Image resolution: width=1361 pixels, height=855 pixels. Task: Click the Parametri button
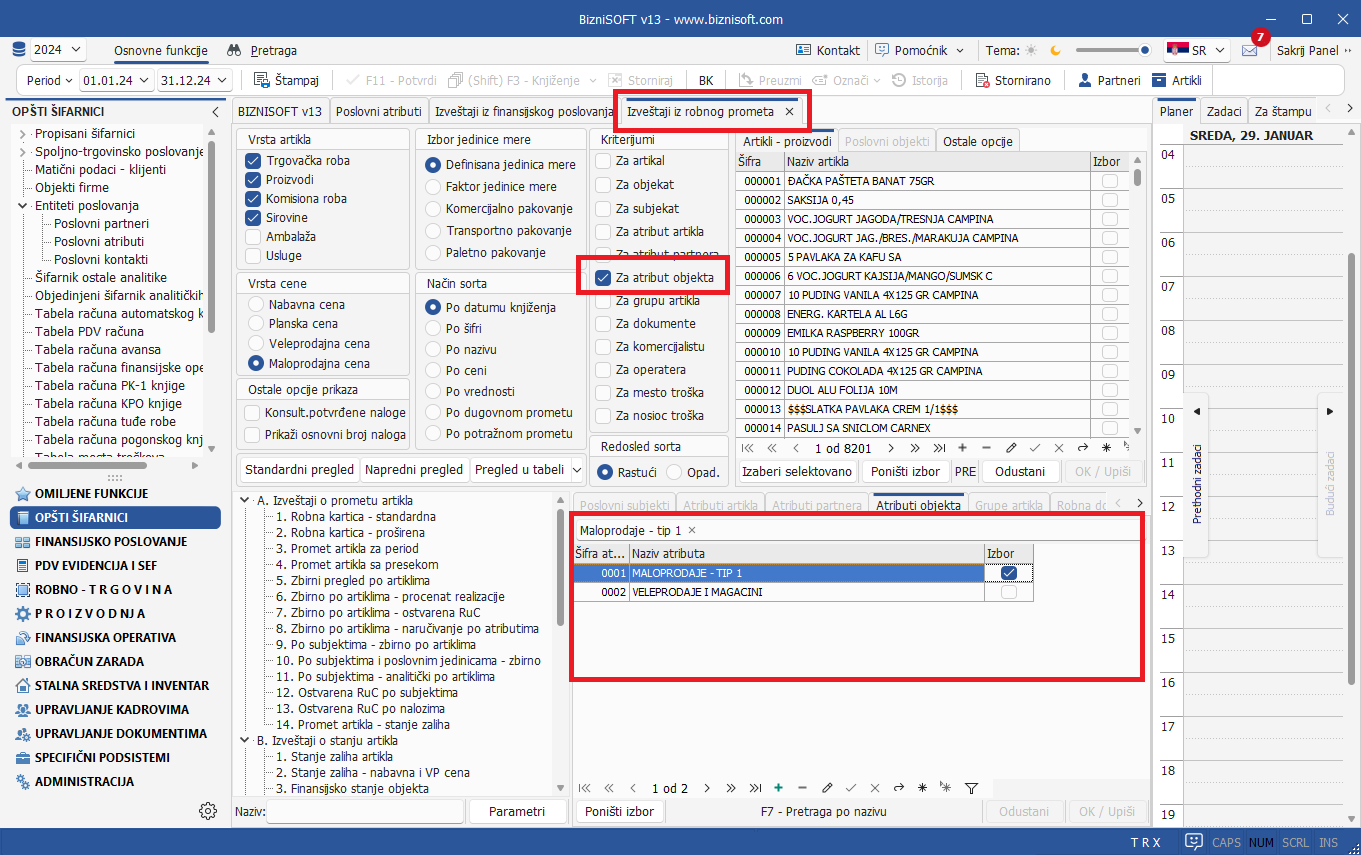(x=516, y=812)
